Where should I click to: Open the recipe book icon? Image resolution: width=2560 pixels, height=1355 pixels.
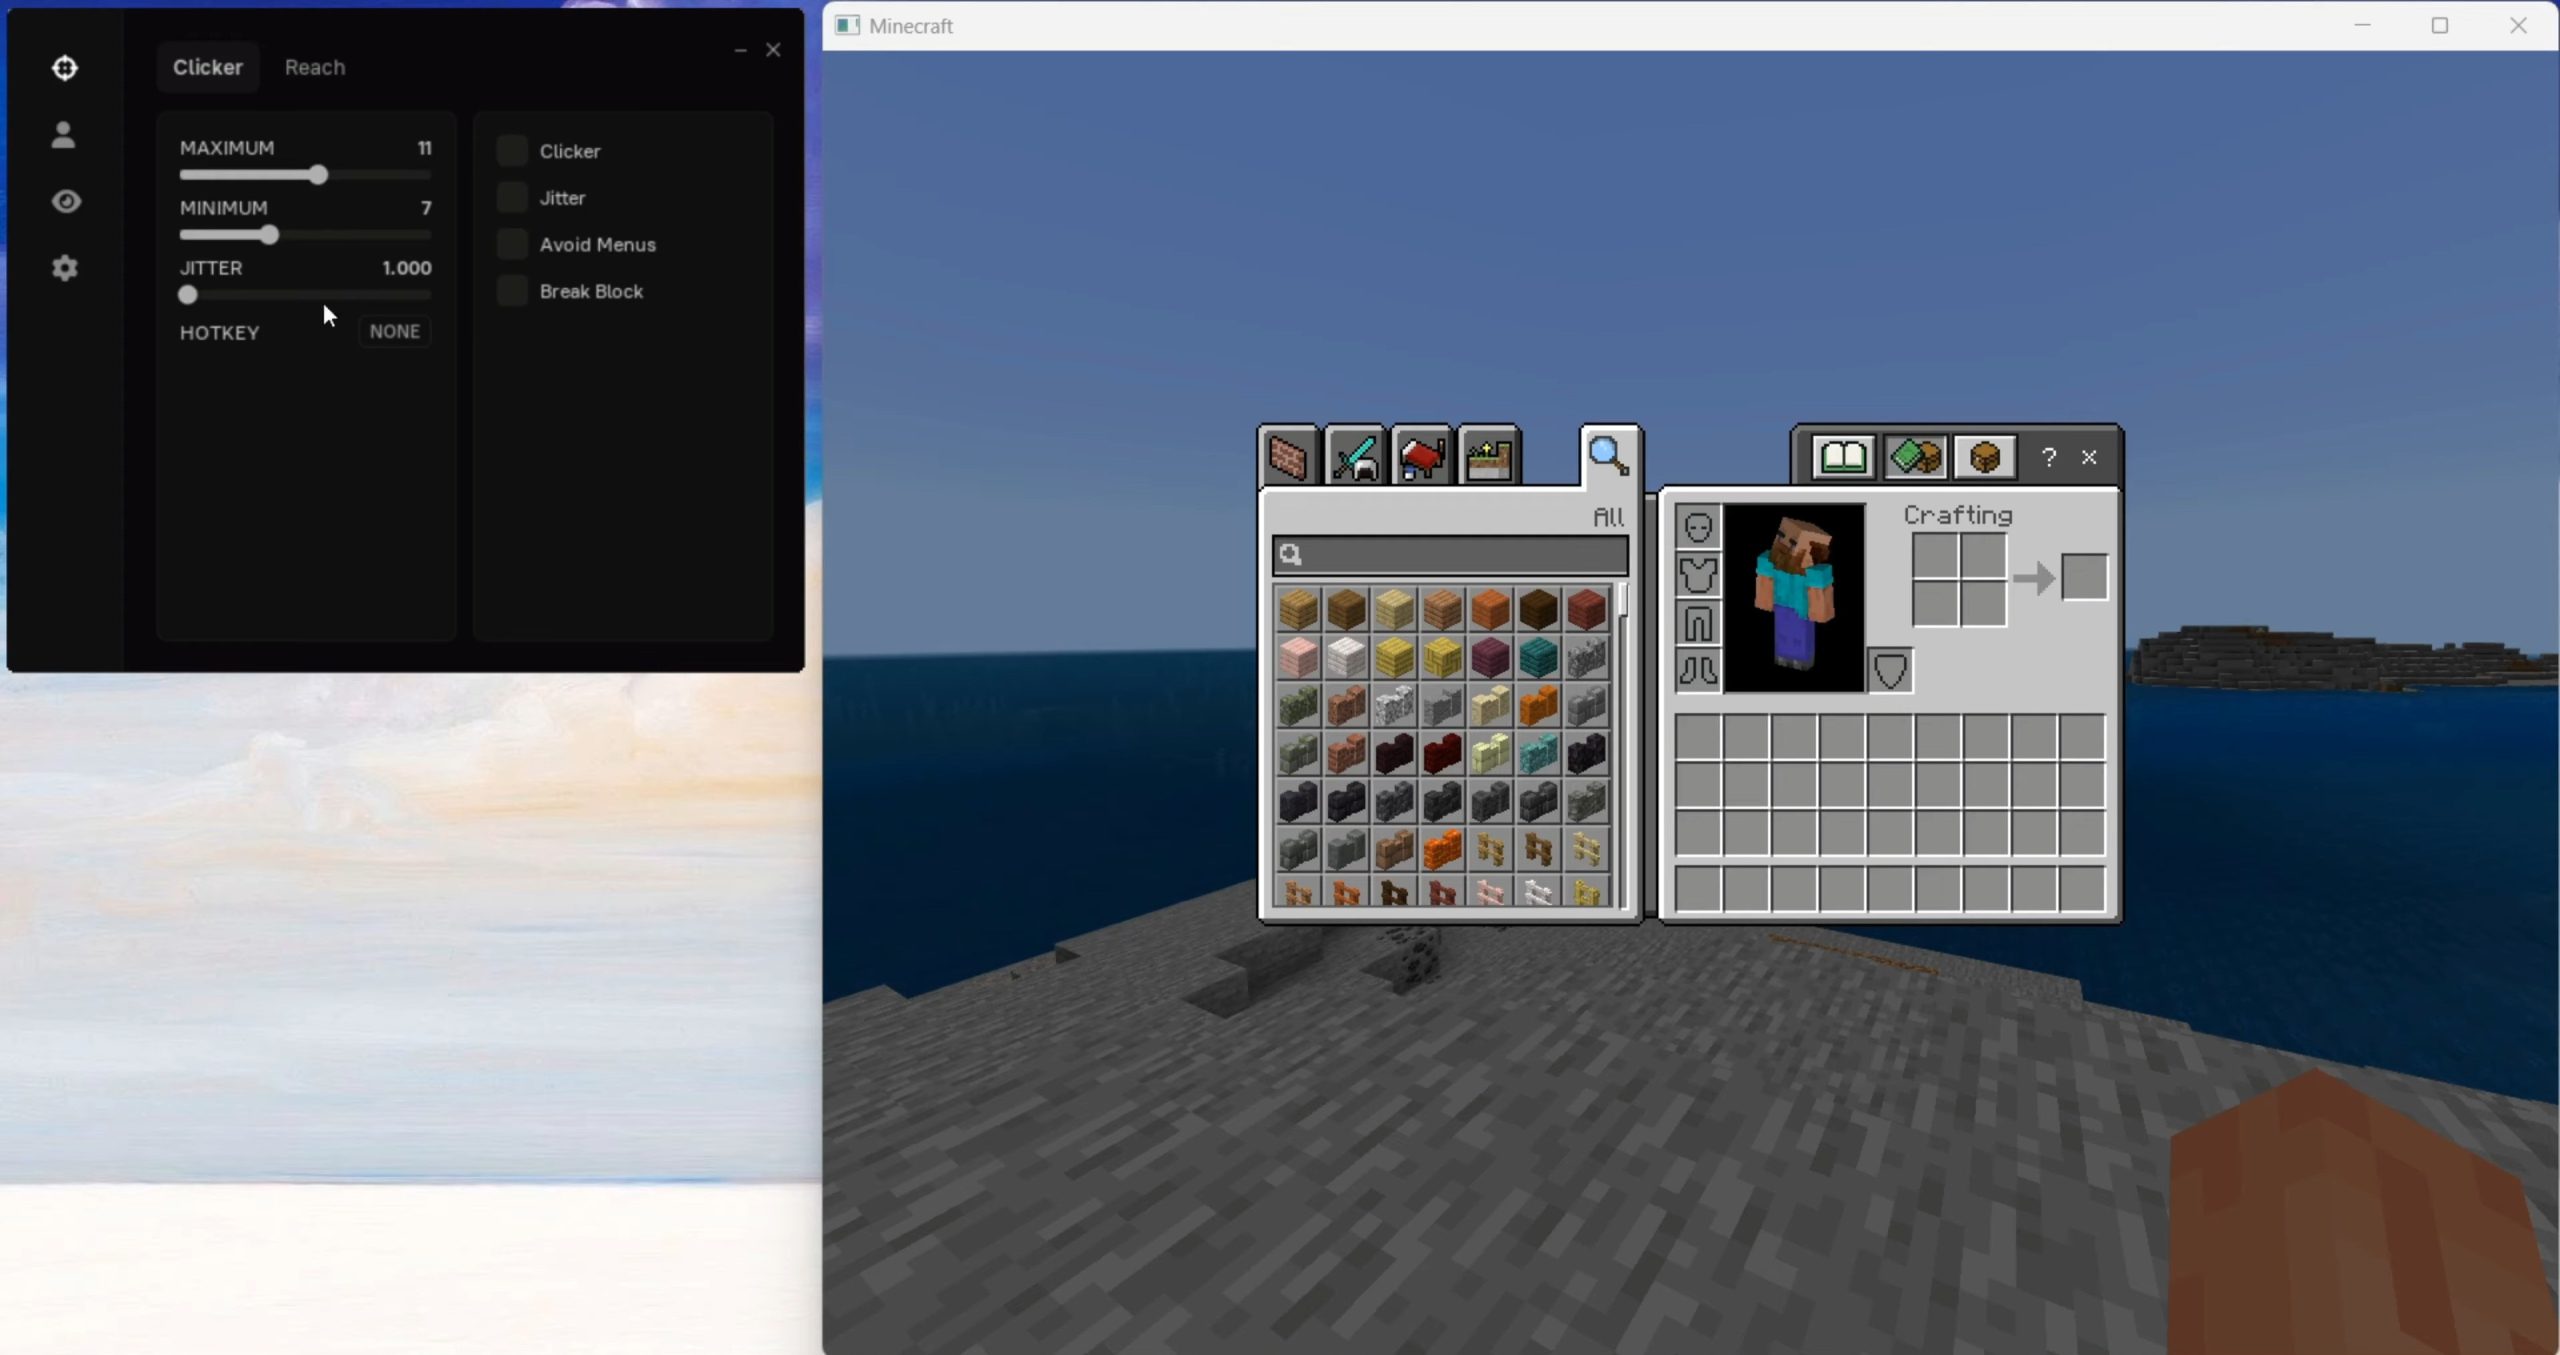[1843, 457]
